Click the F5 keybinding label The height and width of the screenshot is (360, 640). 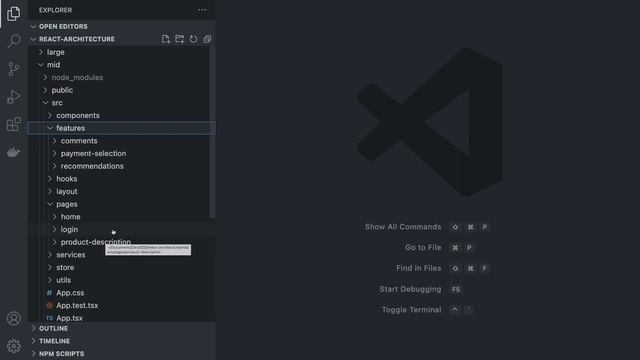coord(456,289)
